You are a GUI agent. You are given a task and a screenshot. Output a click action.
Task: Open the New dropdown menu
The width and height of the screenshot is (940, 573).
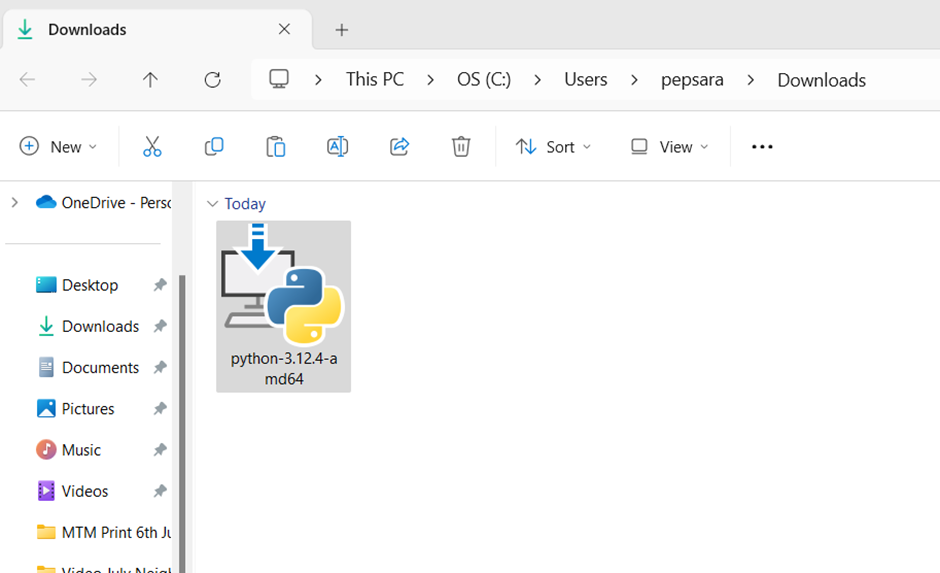pos(58,146)
